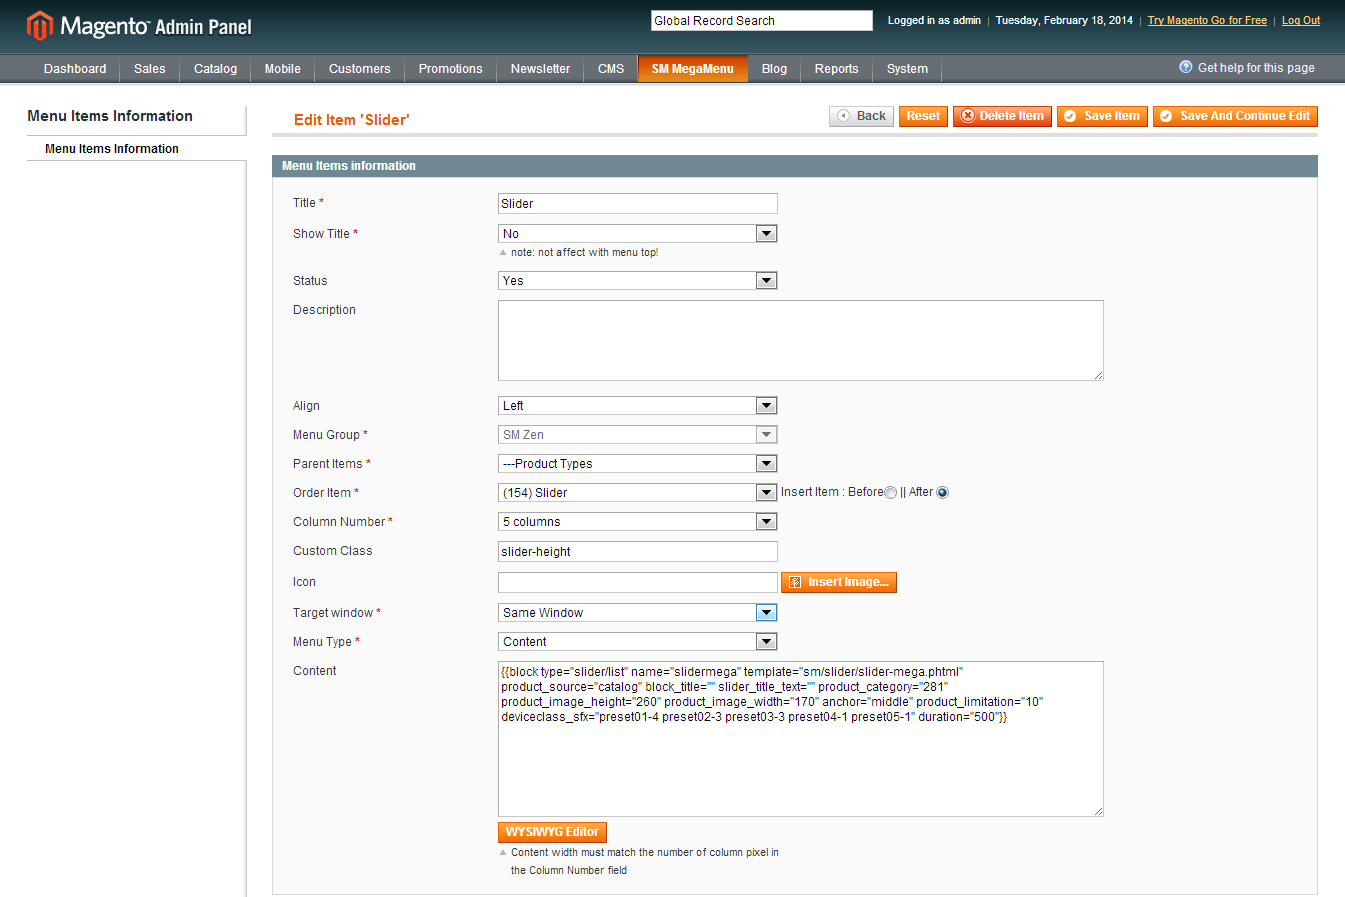Click the Content textarea resize handle
This screenshot has height=897, width=1345.
1098,811
